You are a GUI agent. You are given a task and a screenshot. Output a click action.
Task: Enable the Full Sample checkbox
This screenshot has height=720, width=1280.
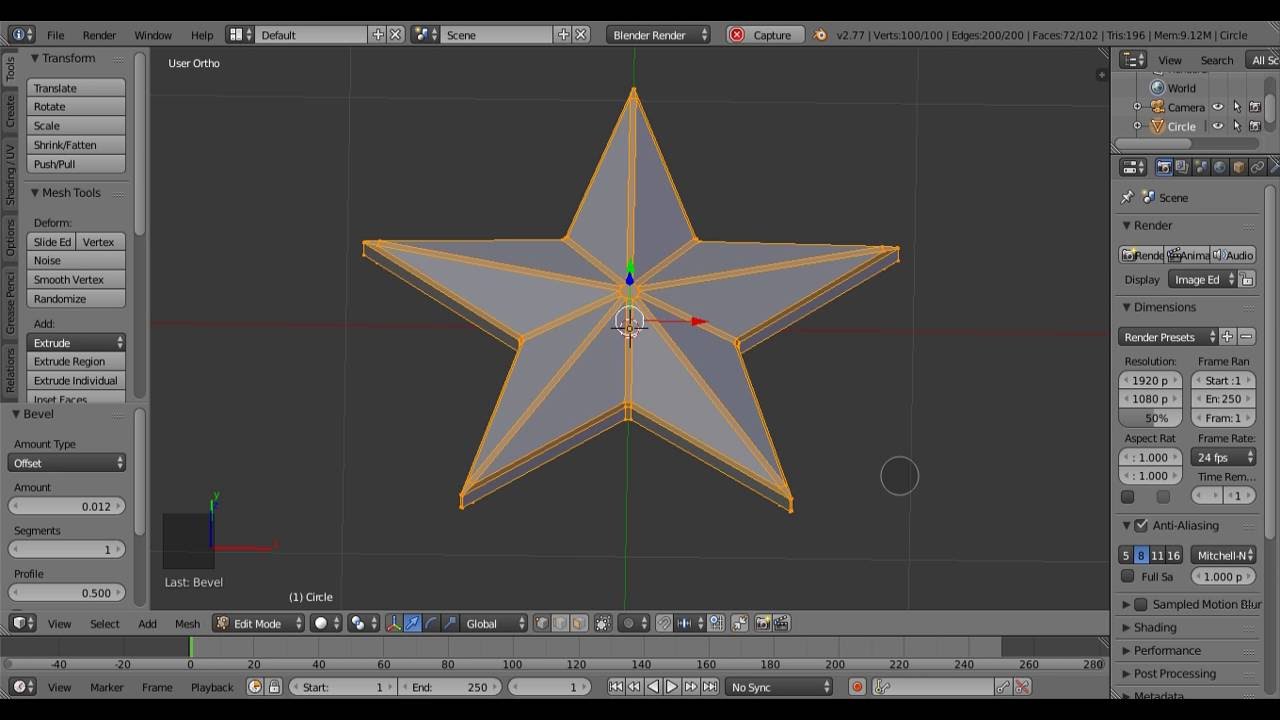1128,576
